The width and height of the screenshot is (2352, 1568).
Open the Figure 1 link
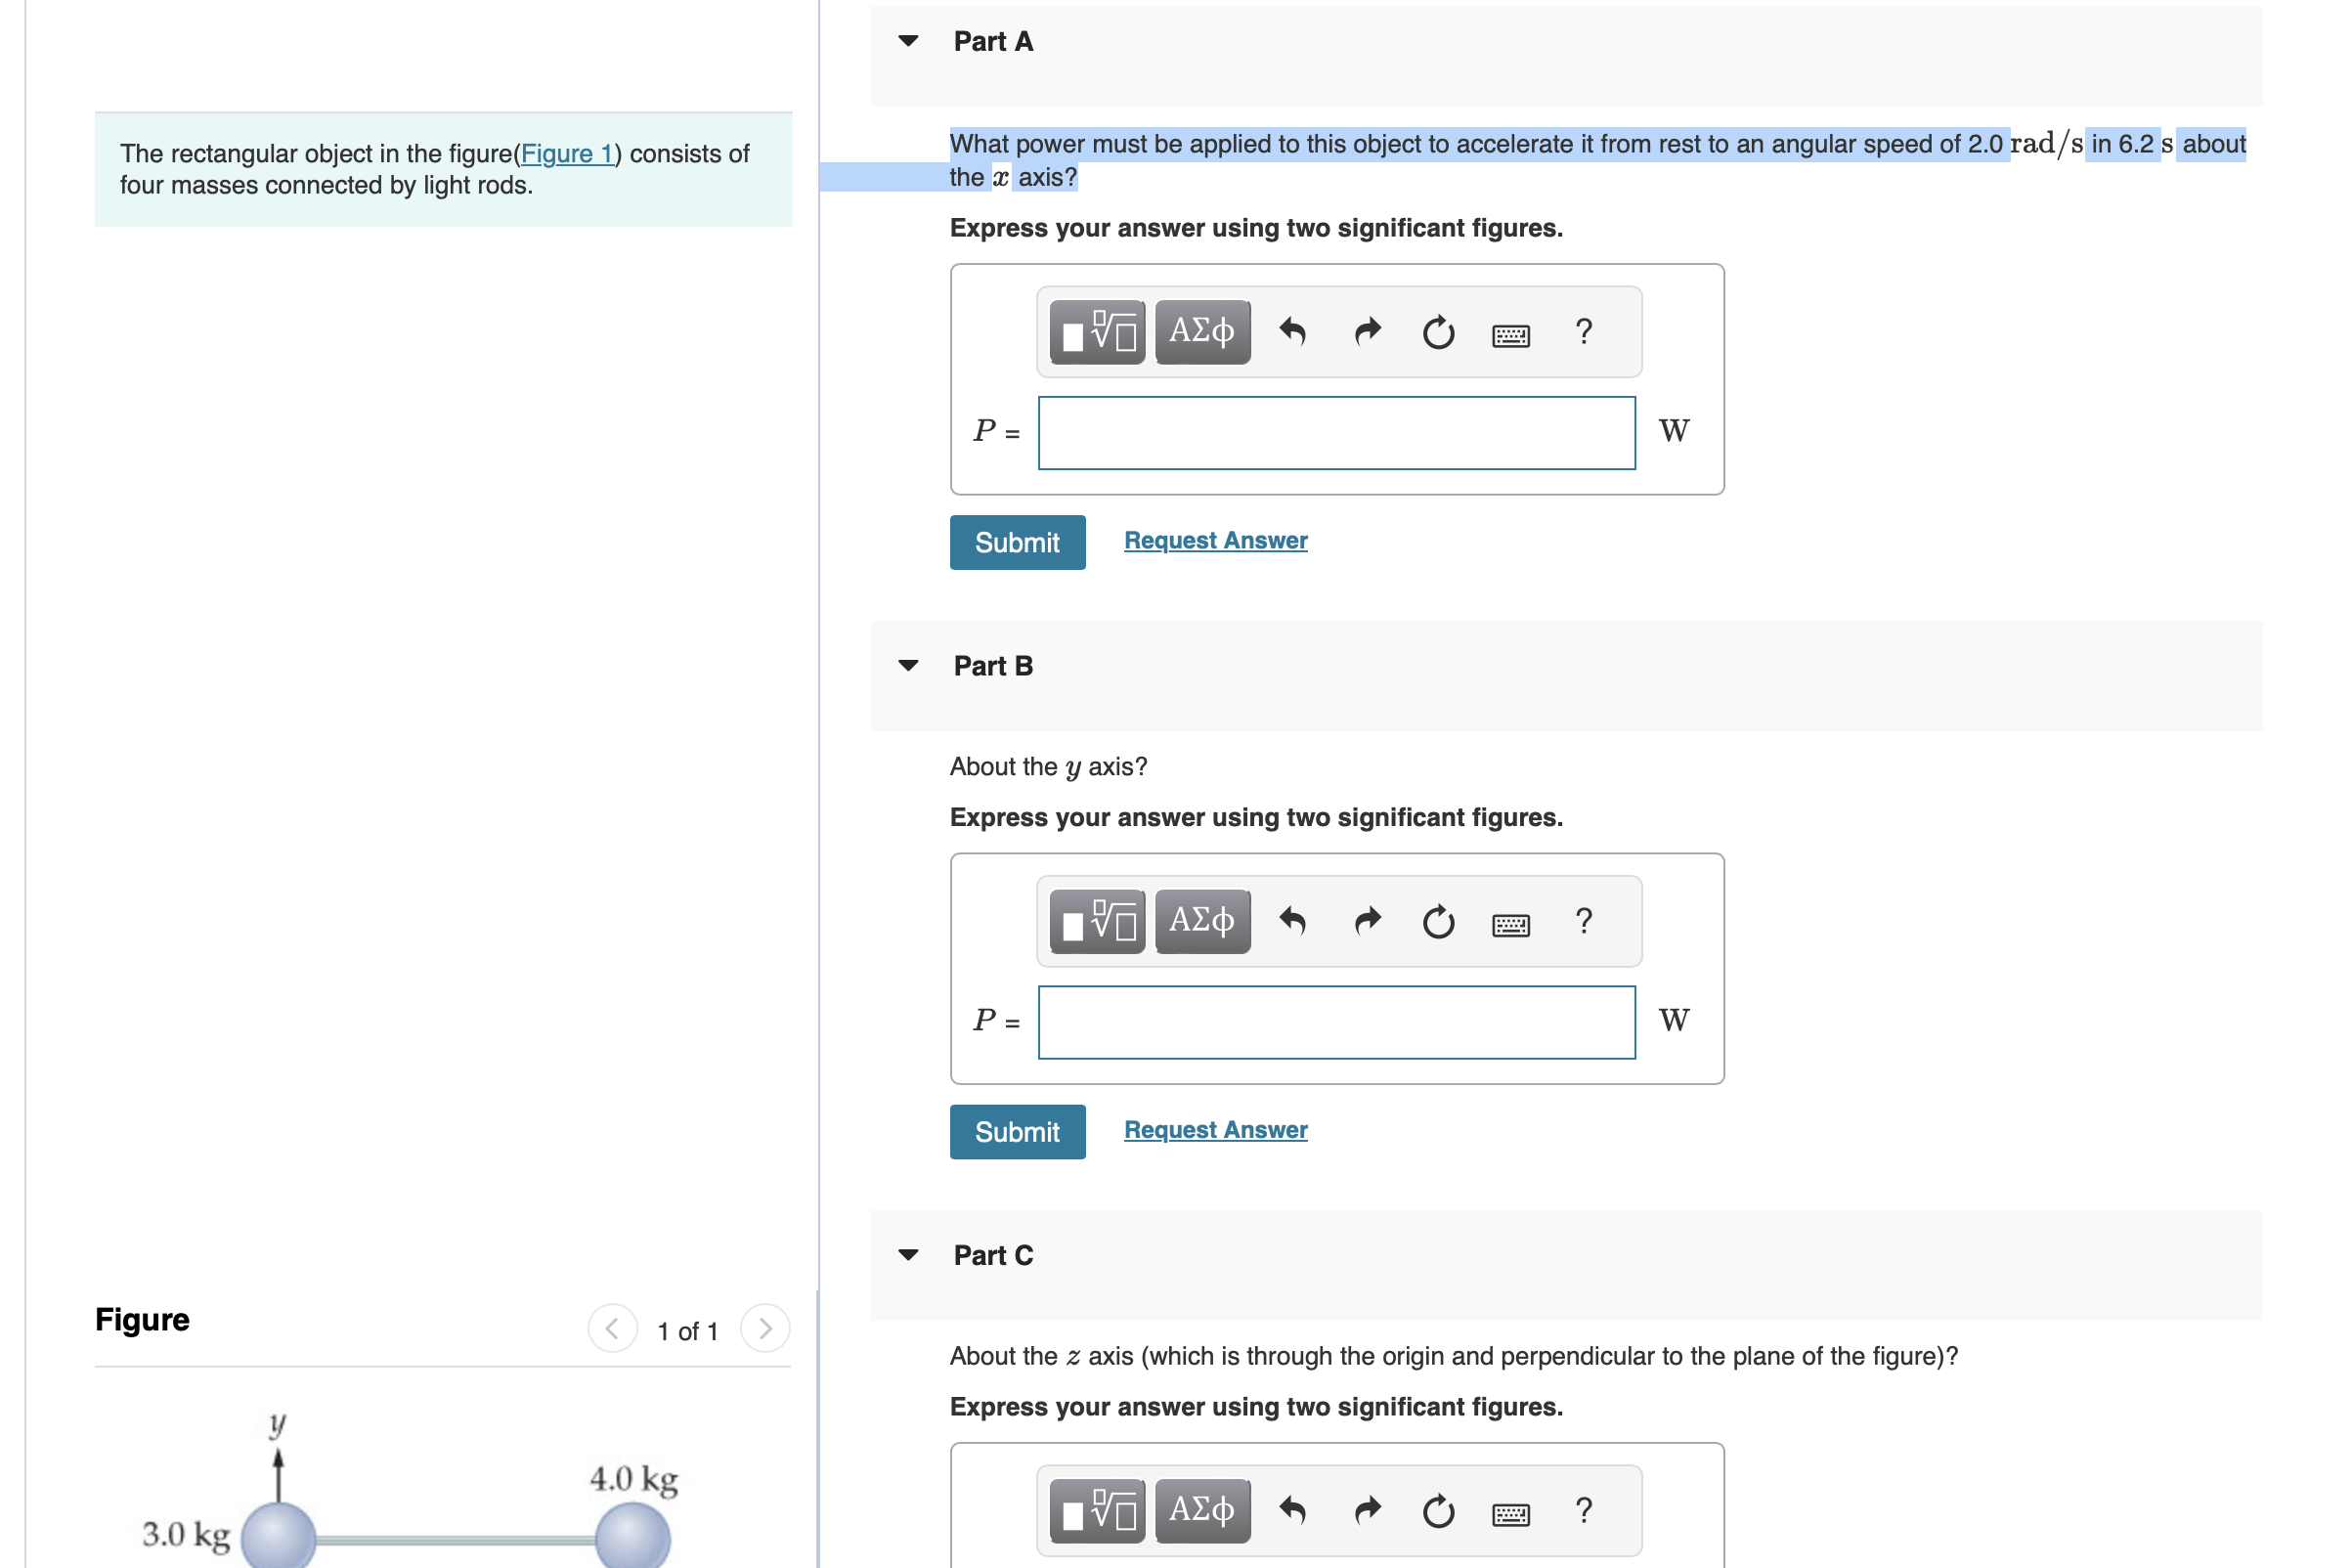click(x=566, y=153)
